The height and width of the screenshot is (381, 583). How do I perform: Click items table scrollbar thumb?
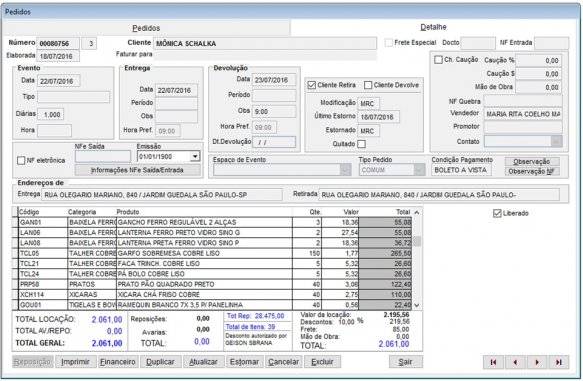[417, 241]
